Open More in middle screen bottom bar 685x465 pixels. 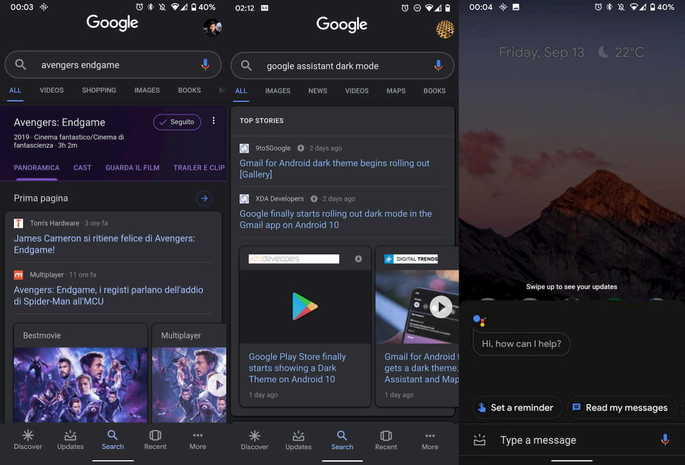(x=430, y=440)
